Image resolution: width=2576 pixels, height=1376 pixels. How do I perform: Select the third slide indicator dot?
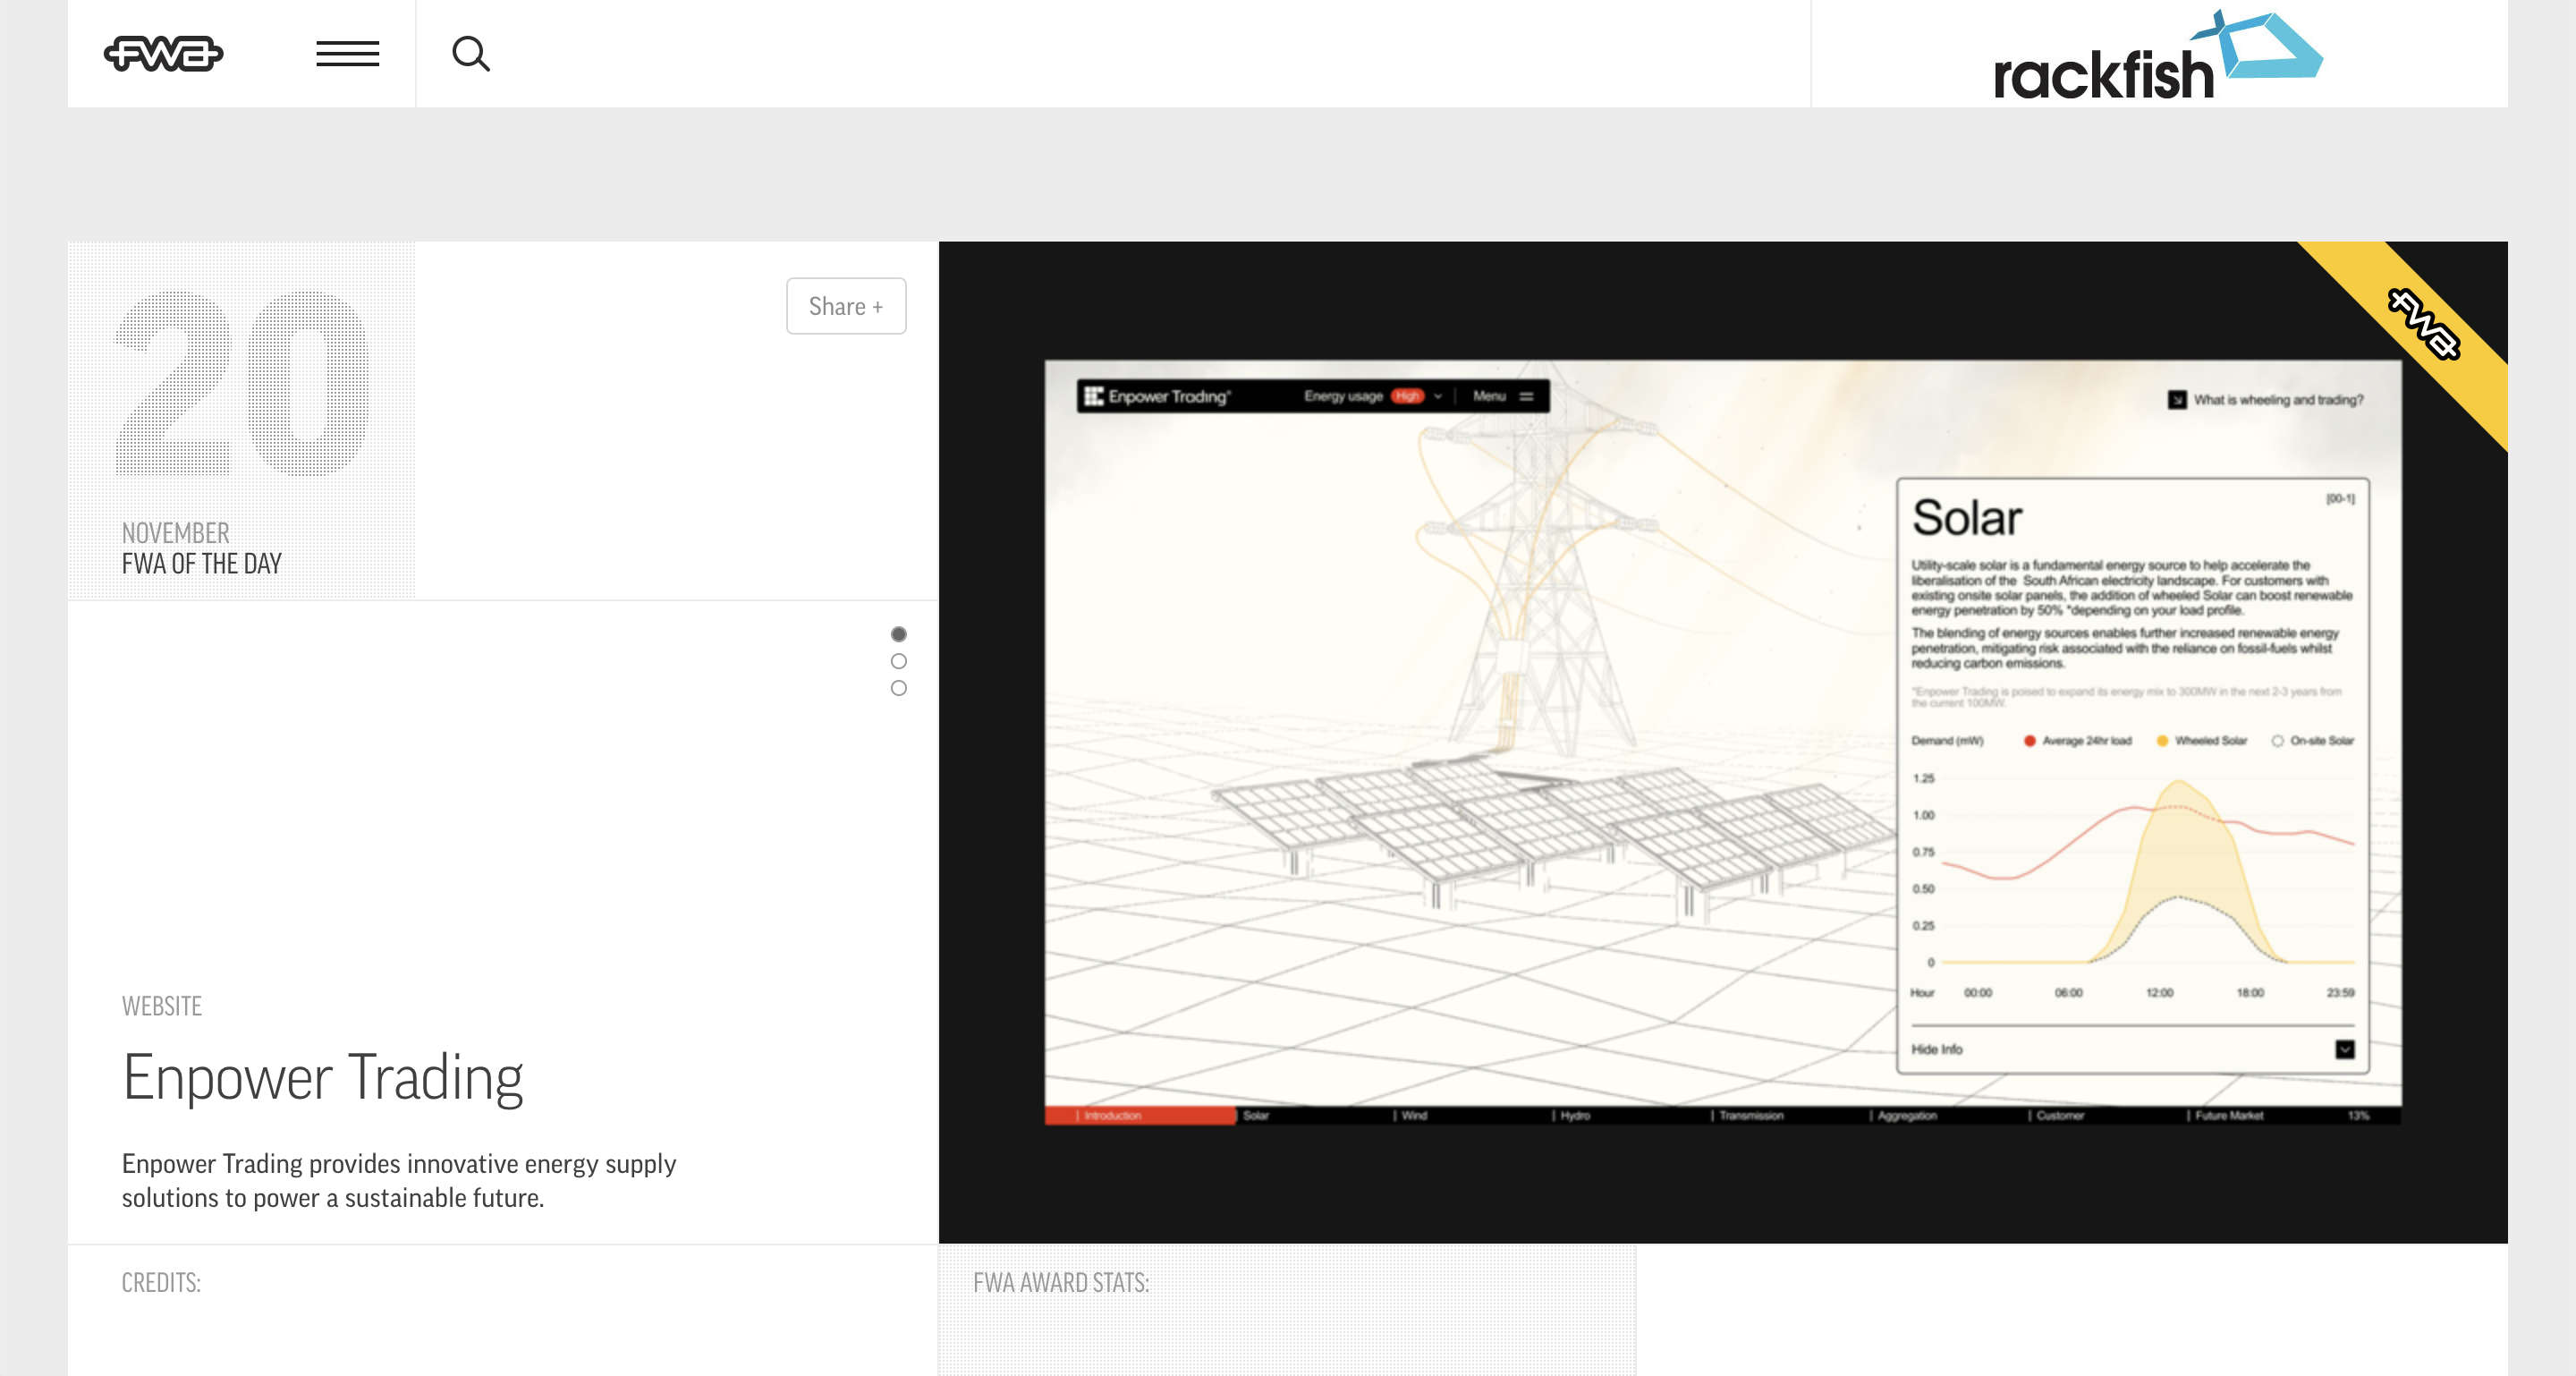(898, 688)
